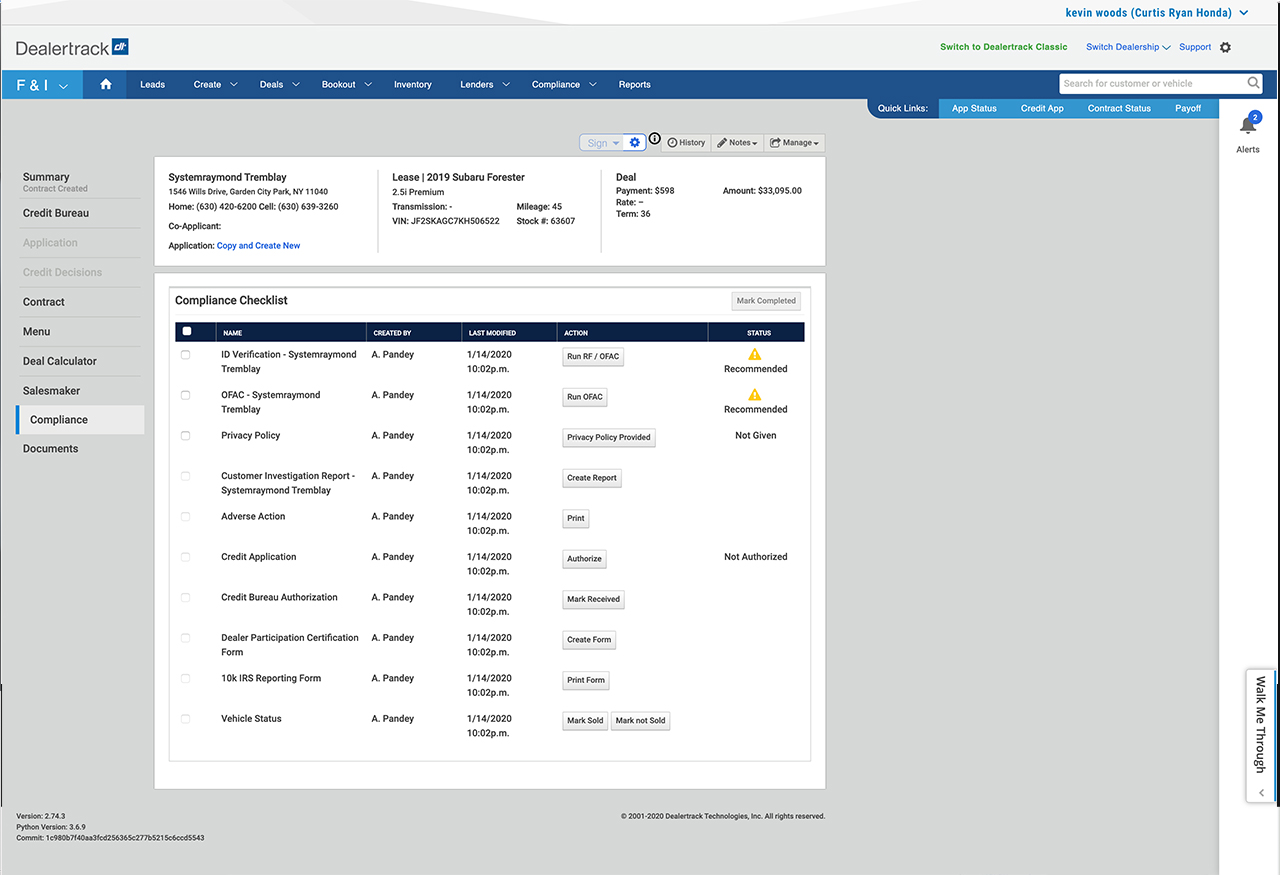Click the info icon beside Sign button
Image resolution: width=1280 pixels, height=875 pixels.
click(655, 139)
